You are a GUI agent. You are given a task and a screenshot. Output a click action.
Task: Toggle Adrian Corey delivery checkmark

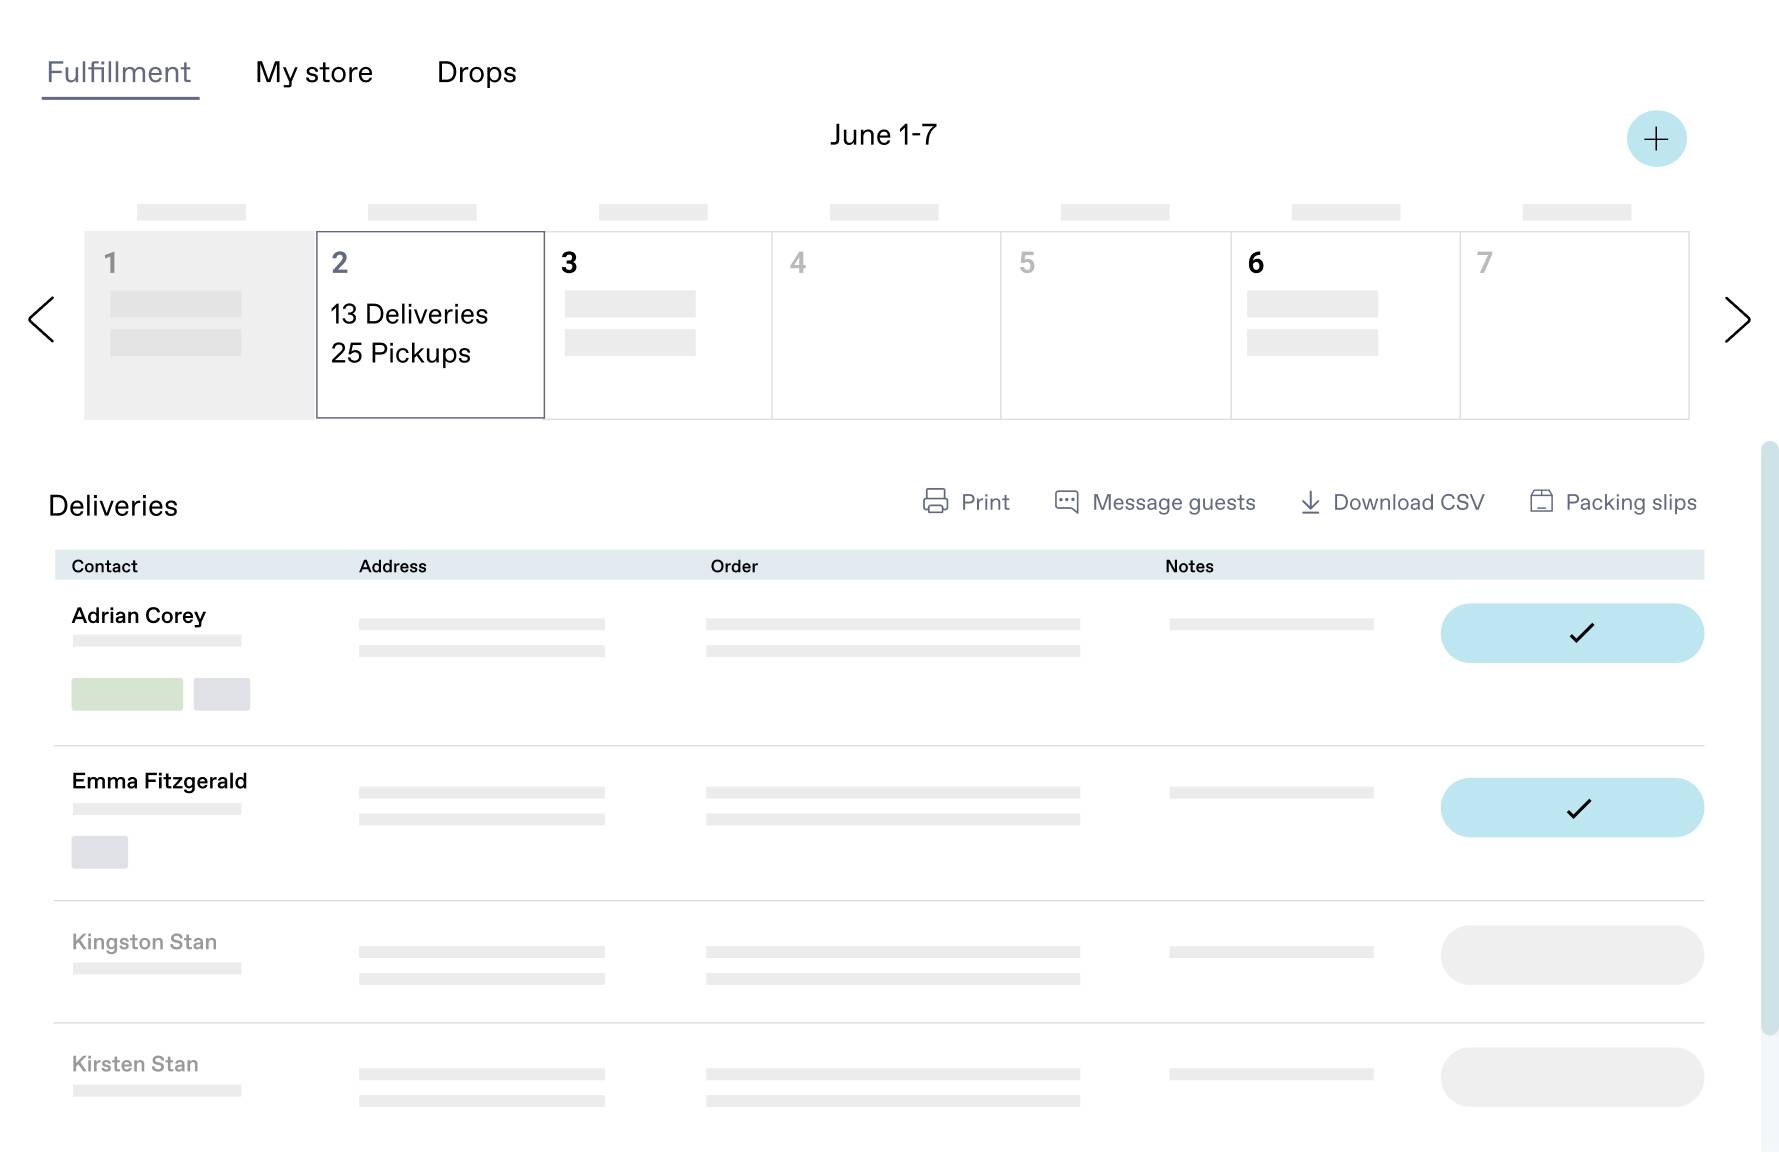pos(1572,633)
